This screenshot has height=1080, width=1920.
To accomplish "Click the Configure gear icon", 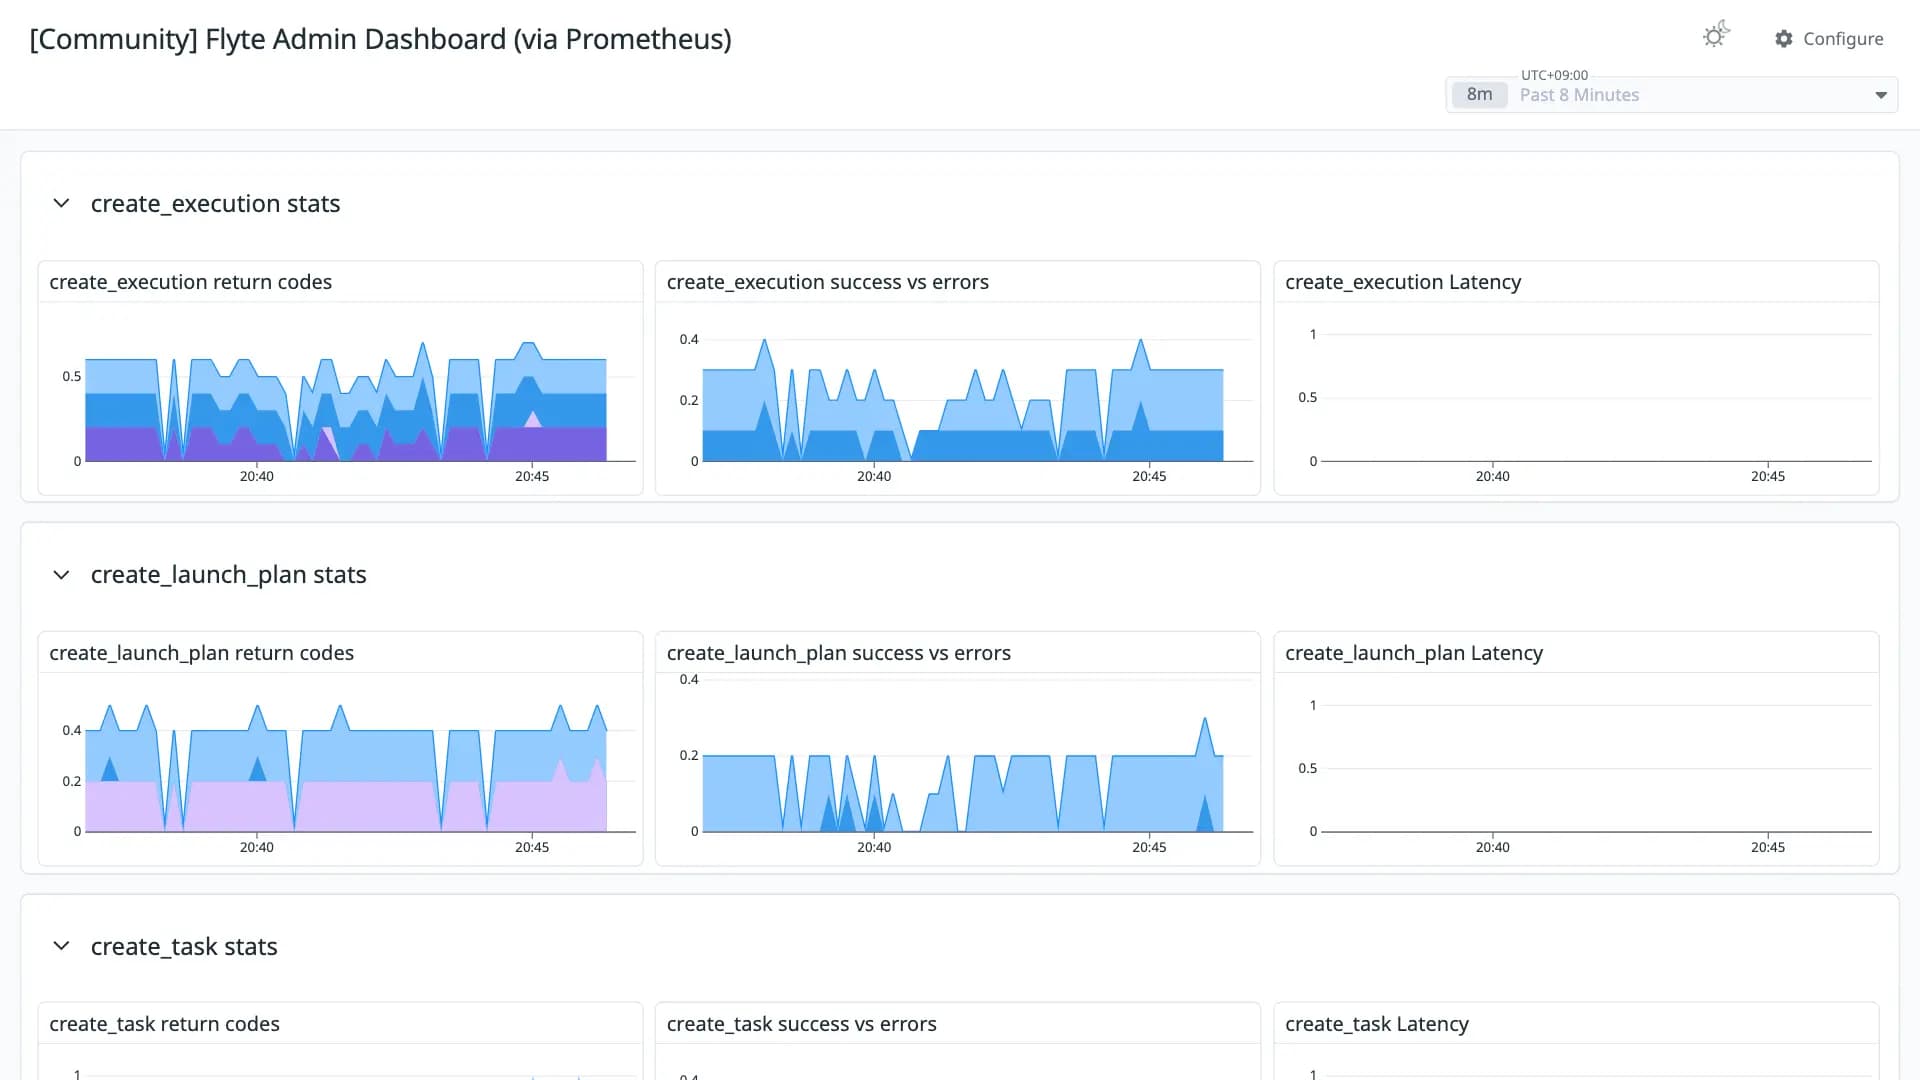I will (1784, 39).
